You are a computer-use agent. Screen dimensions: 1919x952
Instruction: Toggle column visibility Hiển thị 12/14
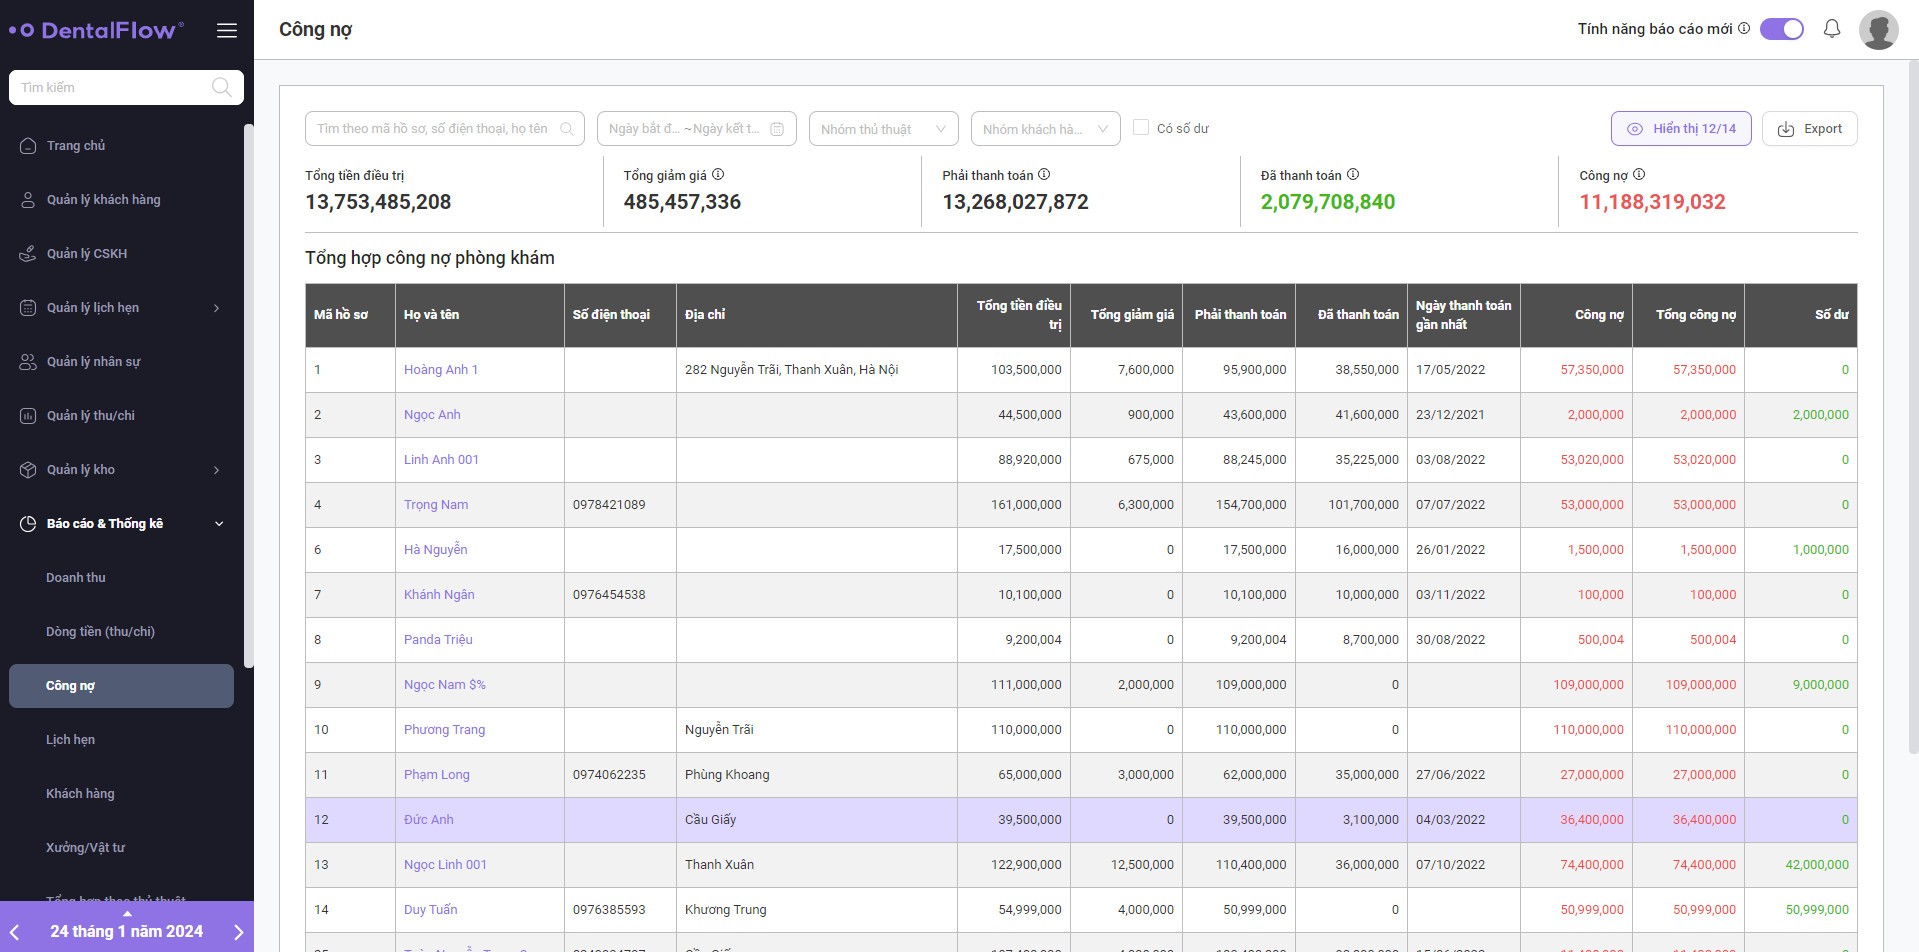pyautogui.click(x=1680, y=129)
